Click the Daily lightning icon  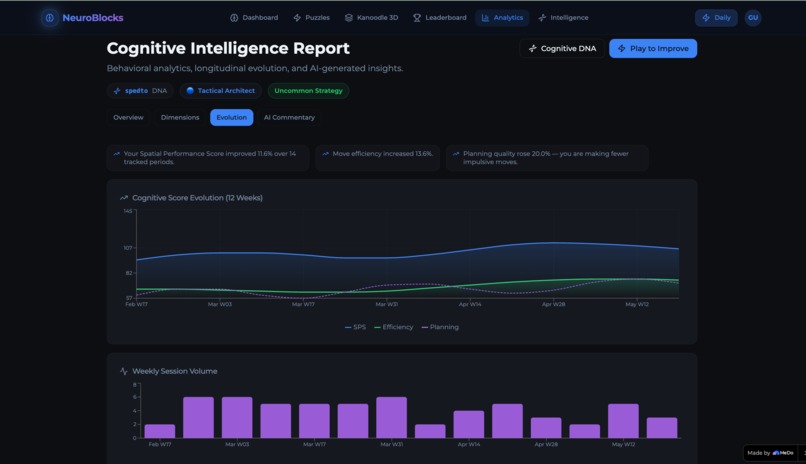point(706,17)
